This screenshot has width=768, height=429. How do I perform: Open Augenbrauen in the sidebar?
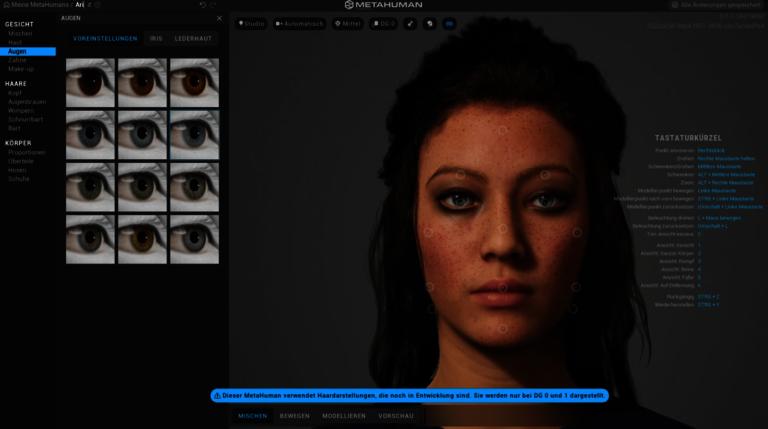pyautogui.click(x=27, y=102)
